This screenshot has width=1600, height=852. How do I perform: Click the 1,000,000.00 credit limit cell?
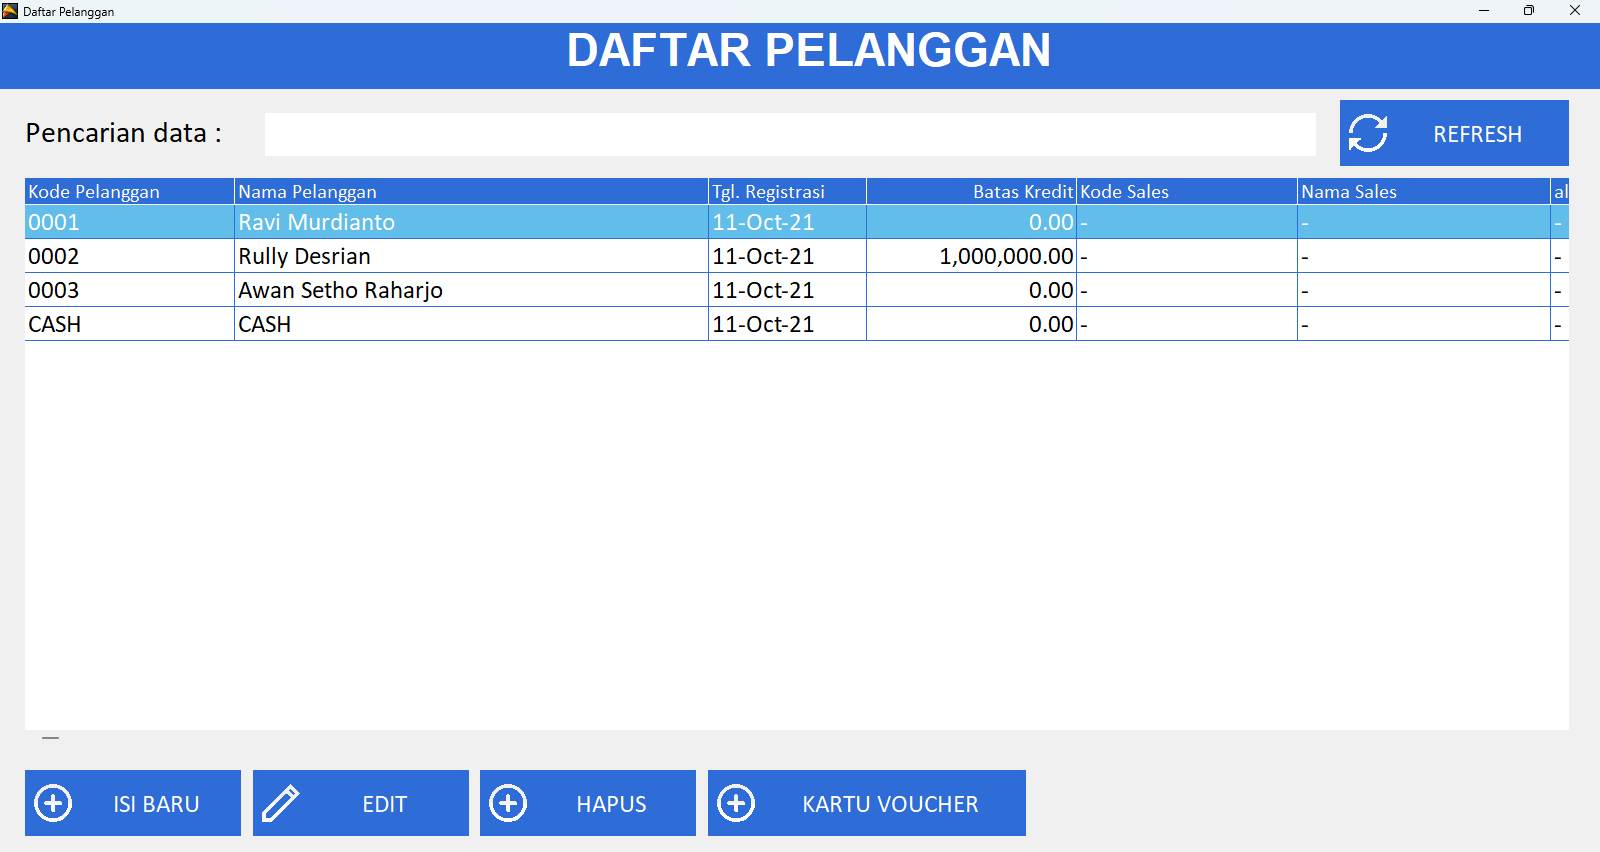click(x=1005, y=256)
